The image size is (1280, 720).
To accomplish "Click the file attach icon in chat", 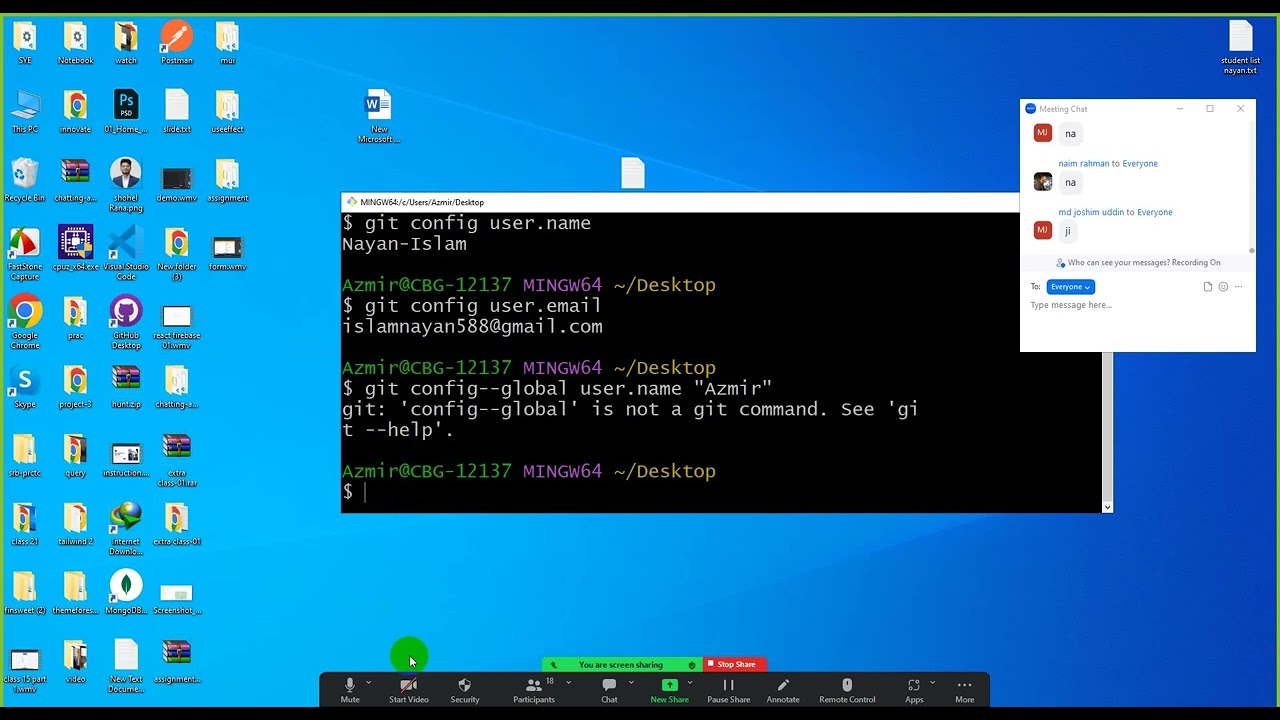I will point(1208,287).
